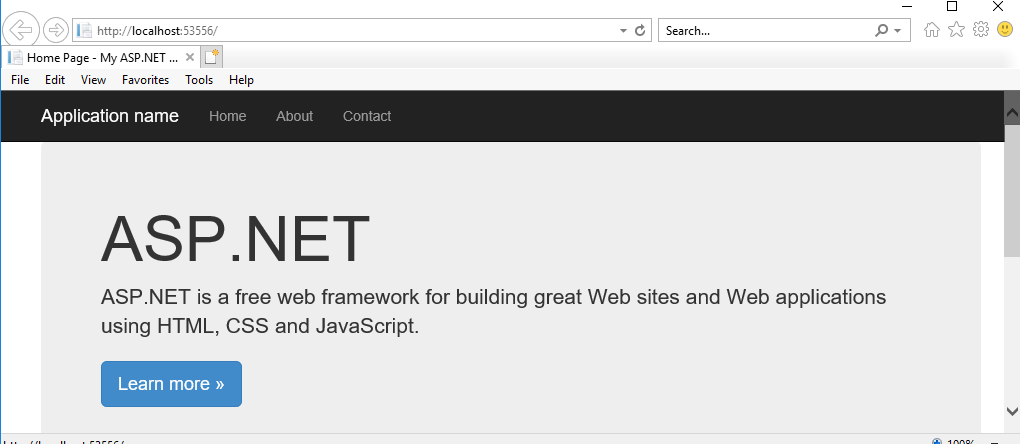
Task: Open the Tools menu in menu bar
Action: pyautogui.click(x=199, y=80)
